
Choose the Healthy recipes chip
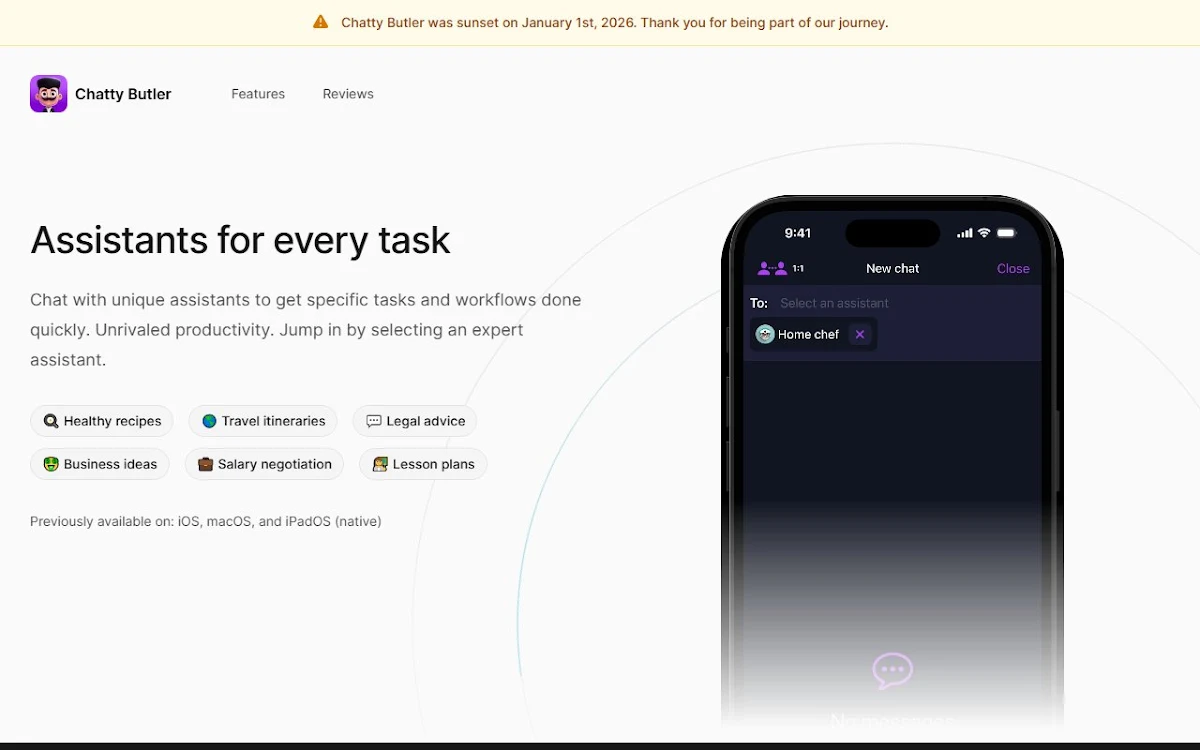coord(102,421)
